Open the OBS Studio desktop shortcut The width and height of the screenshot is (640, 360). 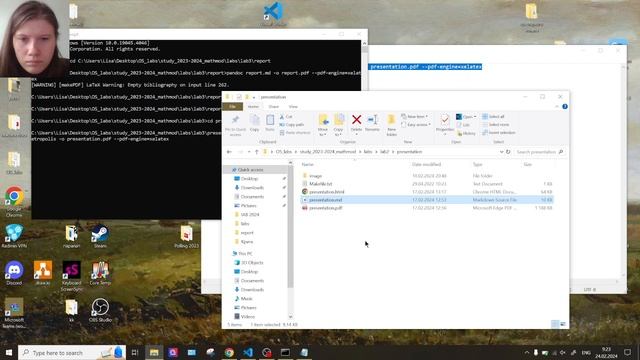click(100, 310)
